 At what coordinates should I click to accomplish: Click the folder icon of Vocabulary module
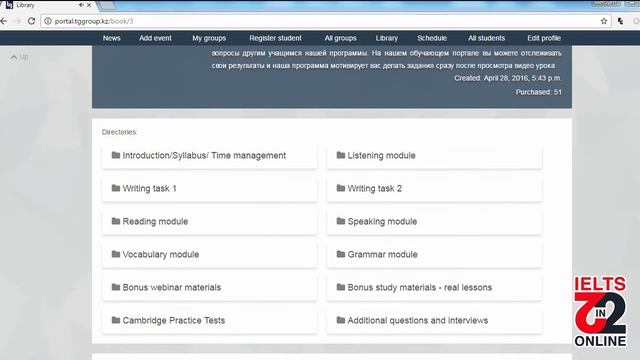click(x=116, y=254)
